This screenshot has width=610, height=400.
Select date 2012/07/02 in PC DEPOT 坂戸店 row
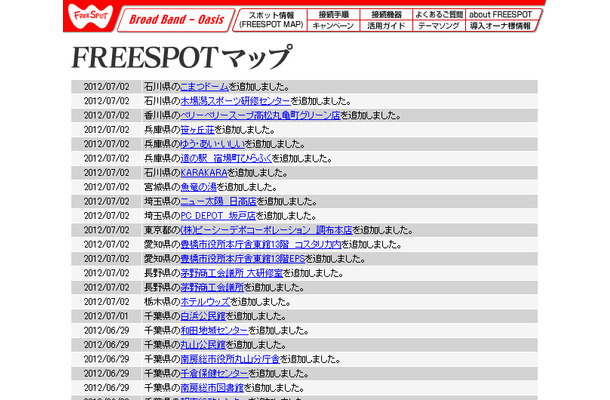pos(107,216)
